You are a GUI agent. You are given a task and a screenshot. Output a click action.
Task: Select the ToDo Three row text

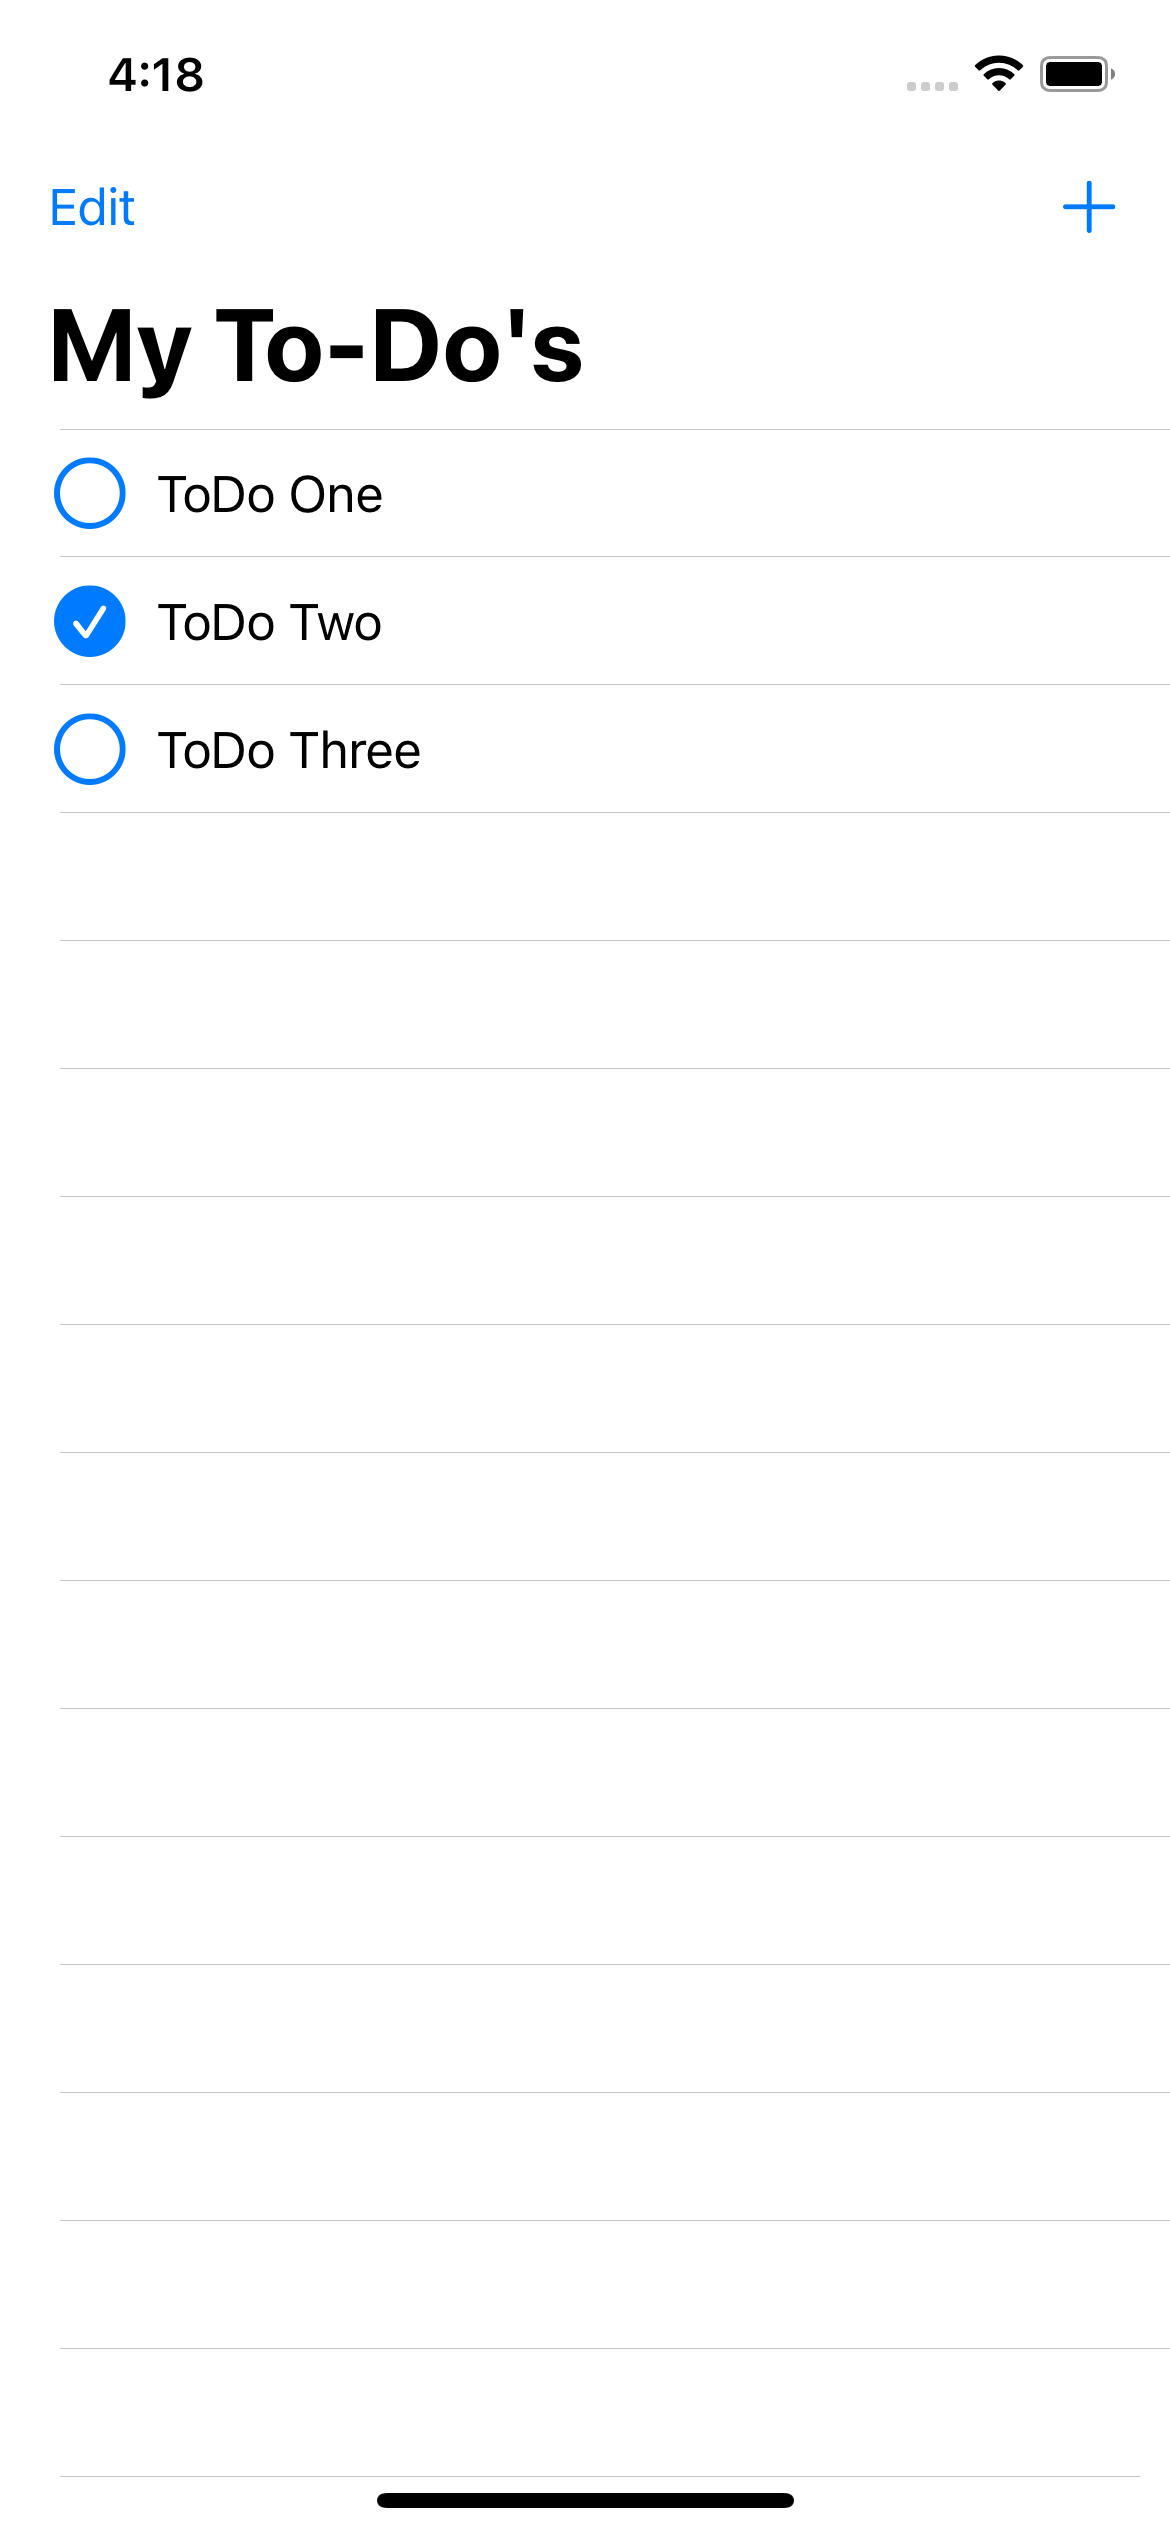click(289, 749)
